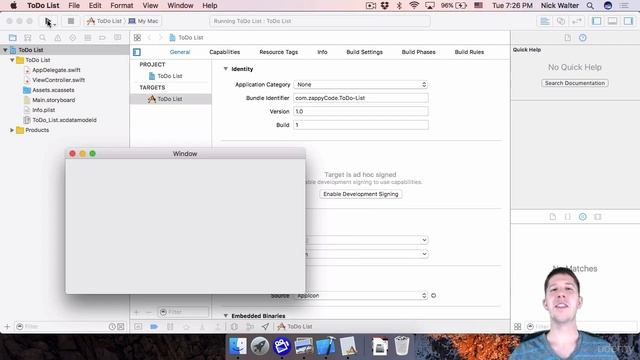Switch to the General tab
The width and height of the screenshot is (640, 360).
(180, 52)
